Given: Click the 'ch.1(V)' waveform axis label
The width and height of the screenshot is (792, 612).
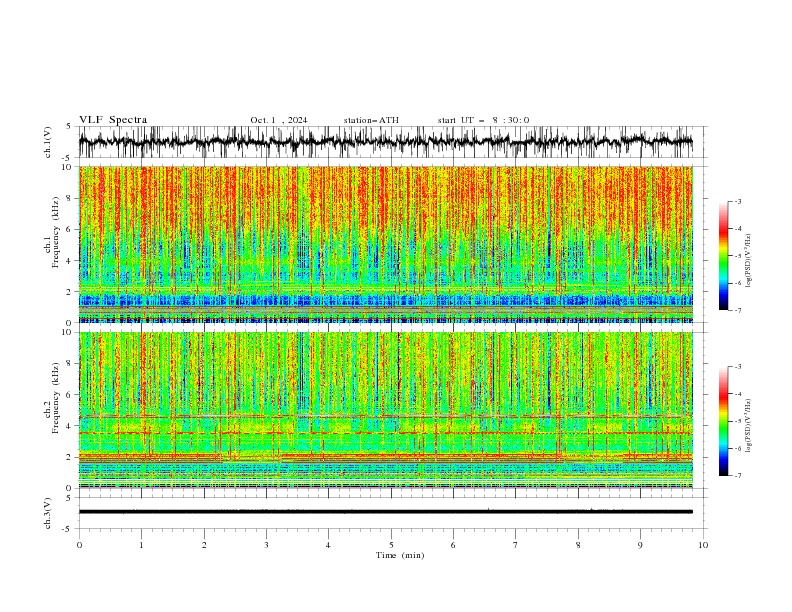Looking at the screenshot, I should coord(48,142).
